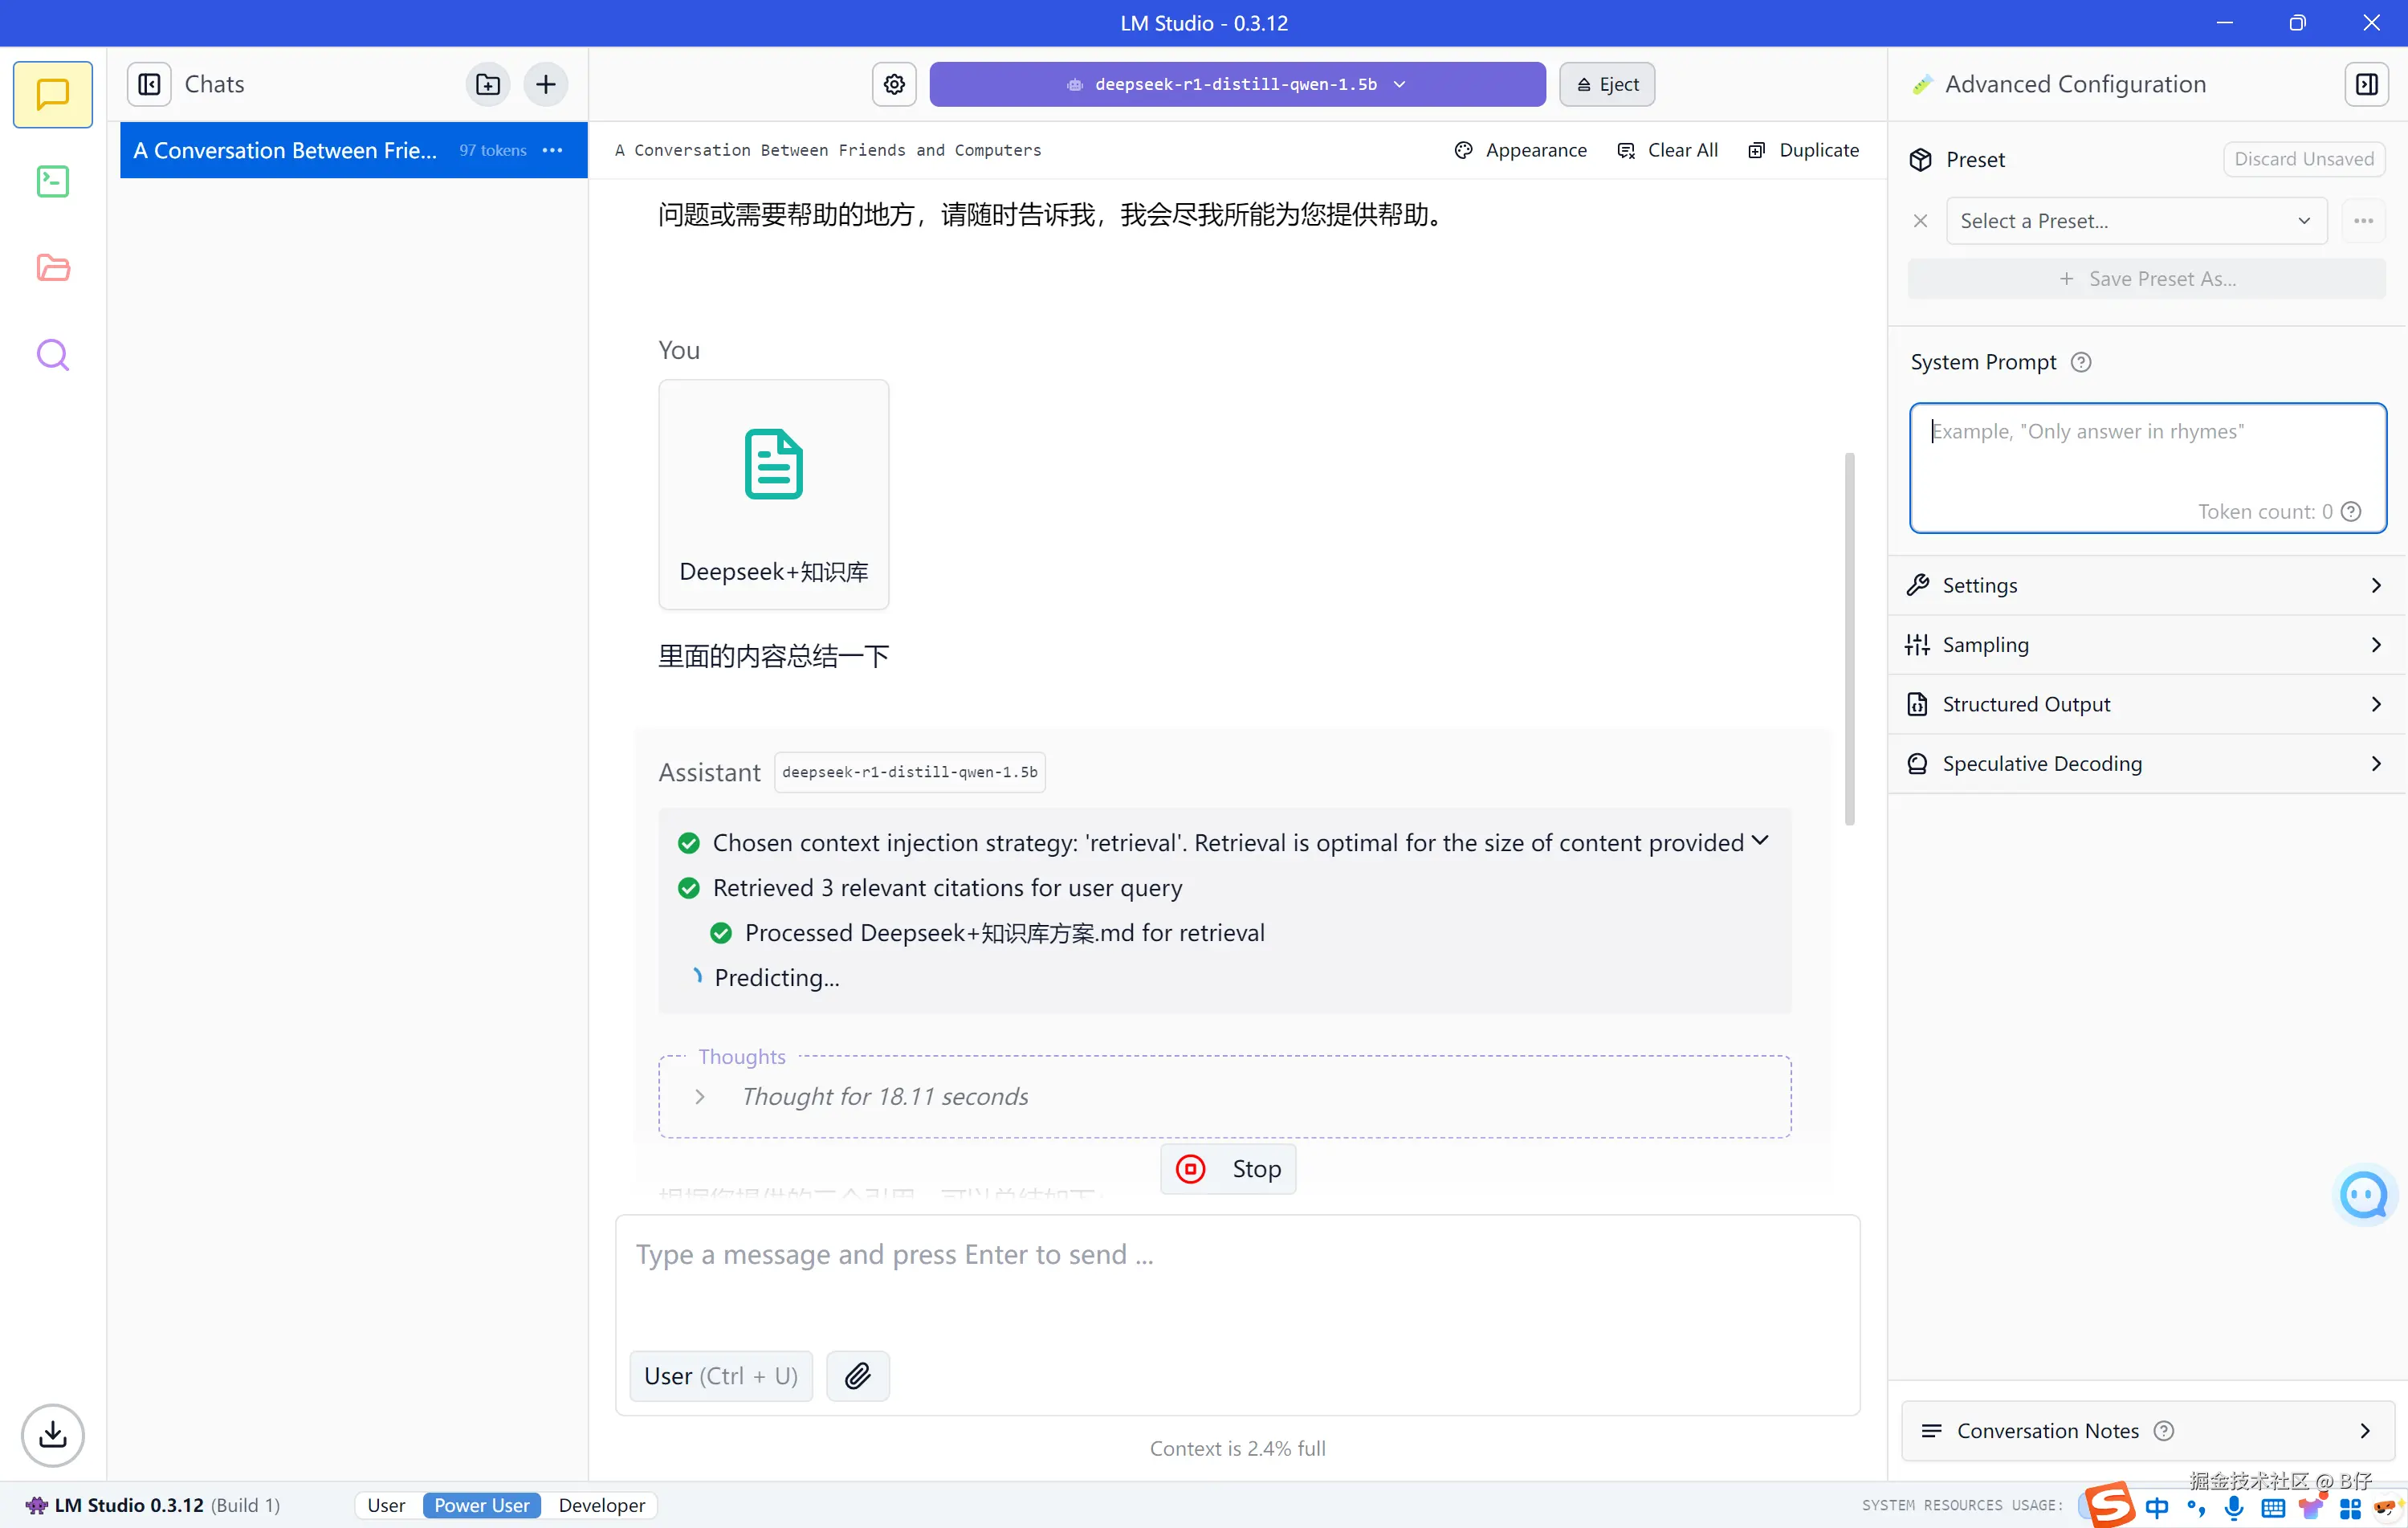Eject the loaded model
The image size is (2408, 1528).
pos(1607,84)
